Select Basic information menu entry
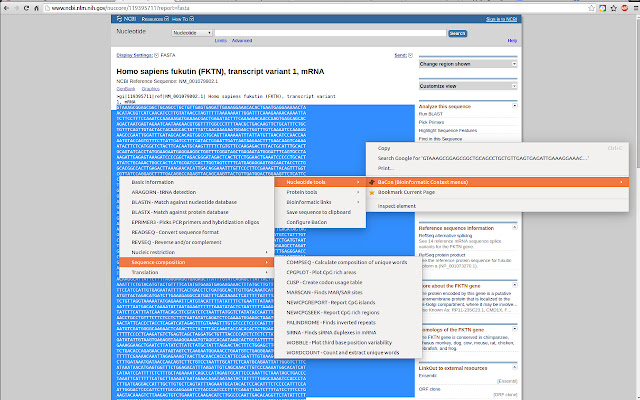Image resolution: width=640 pixels, height=400 pixels. (196, 182)
